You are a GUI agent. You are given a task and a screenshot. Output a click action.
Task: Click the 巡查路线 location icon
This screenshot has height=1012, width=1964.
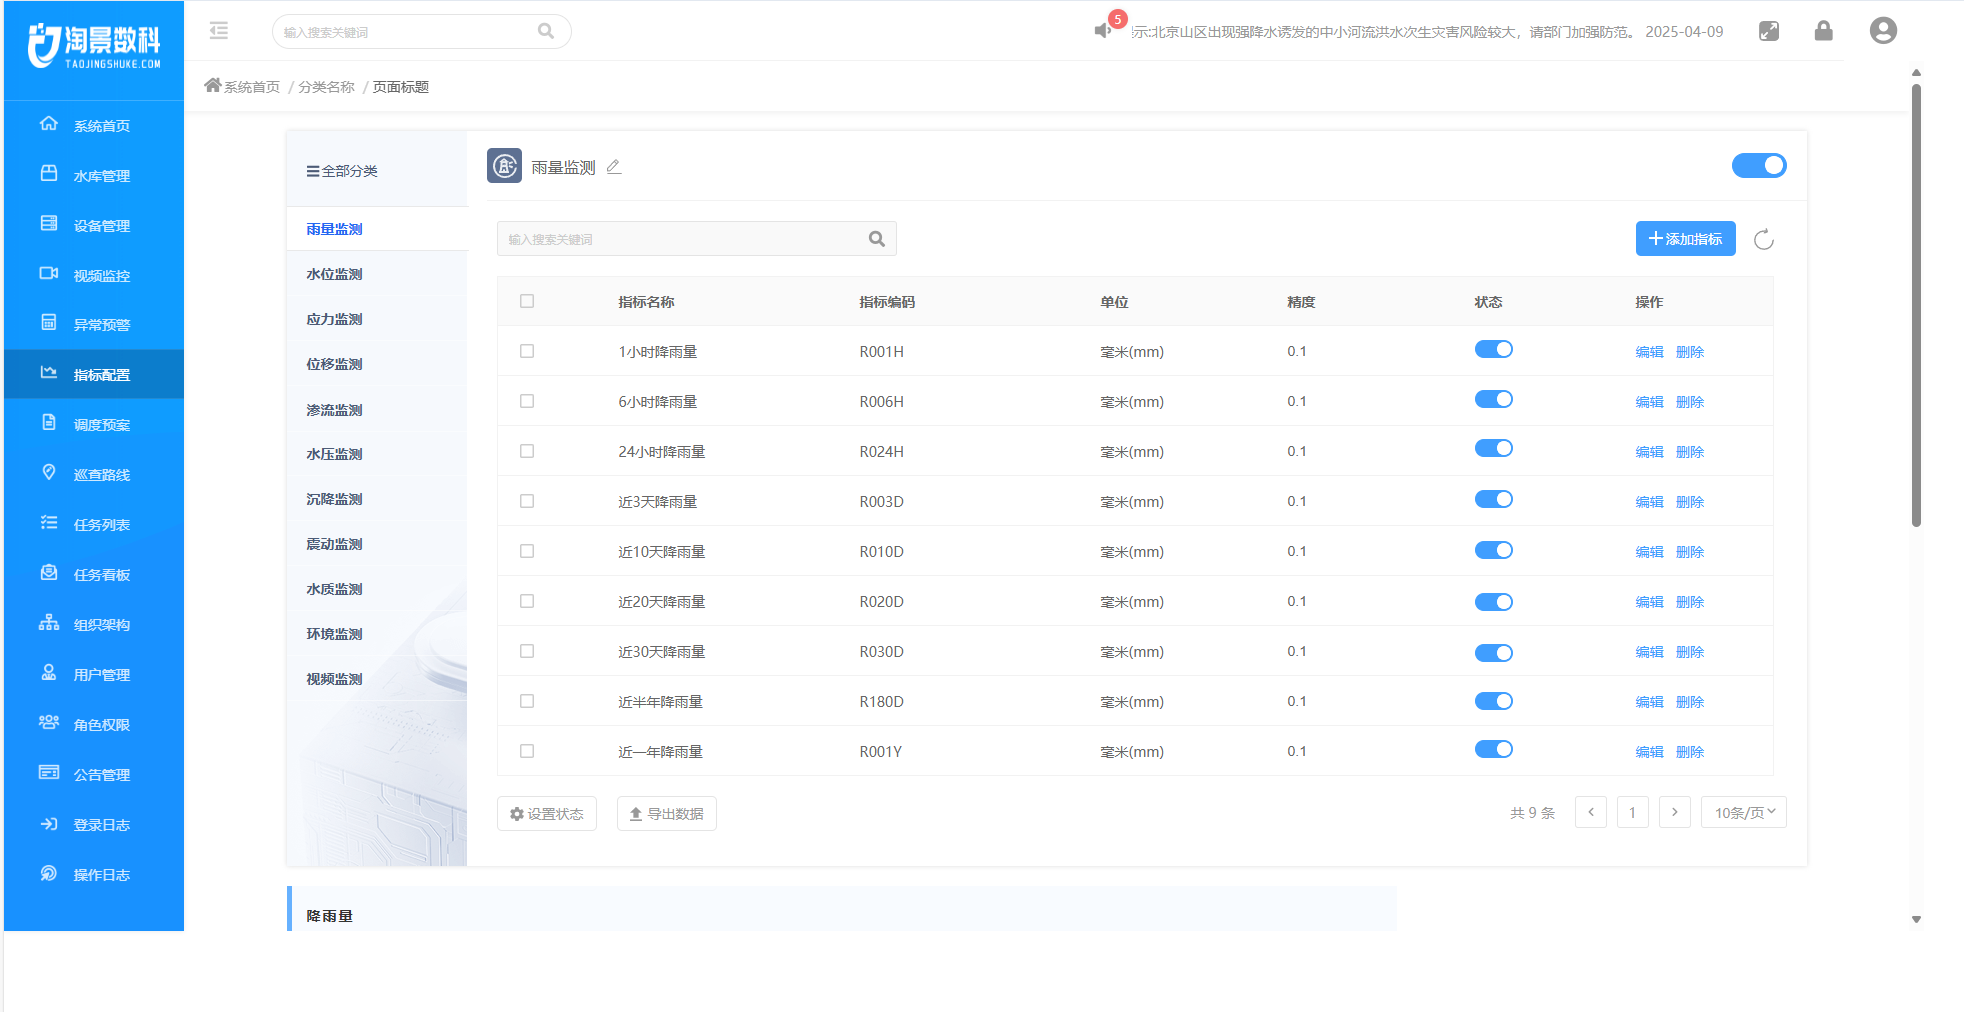49,472
